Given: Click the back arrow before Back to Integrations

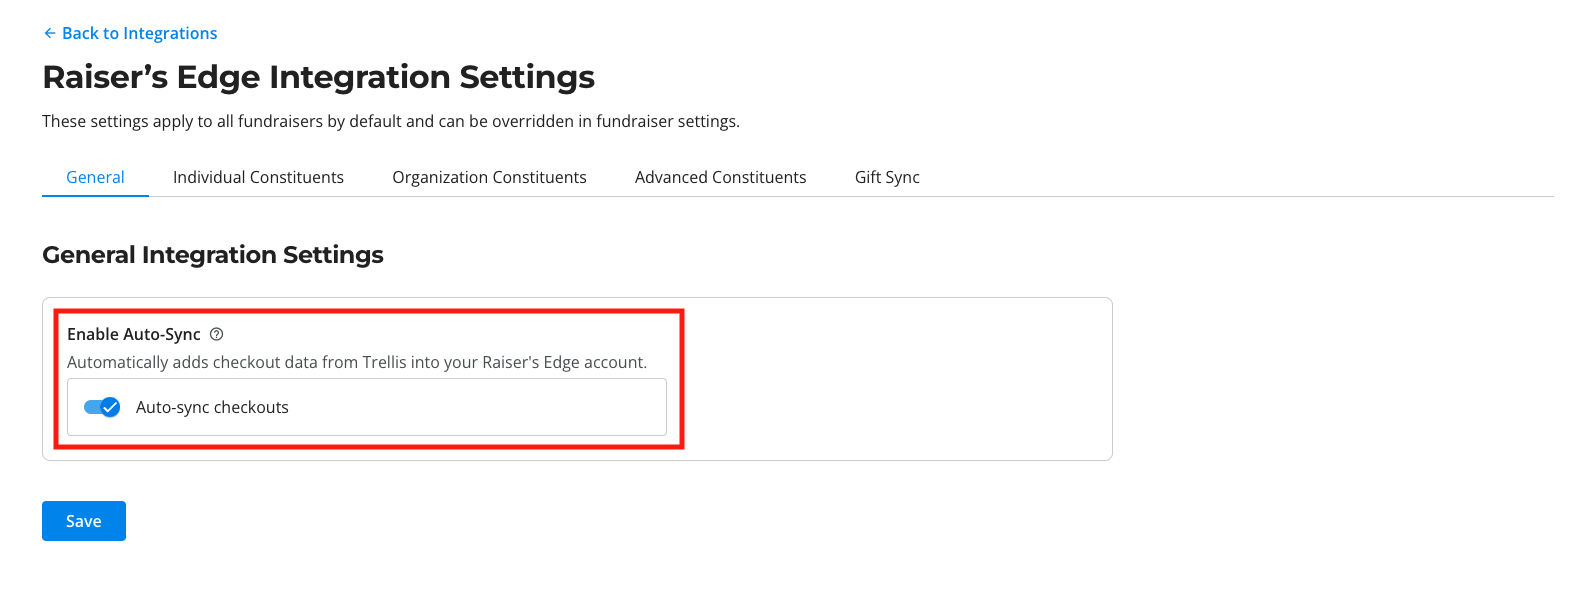Looking at the screenshot, I should click(x=49, y=33).
